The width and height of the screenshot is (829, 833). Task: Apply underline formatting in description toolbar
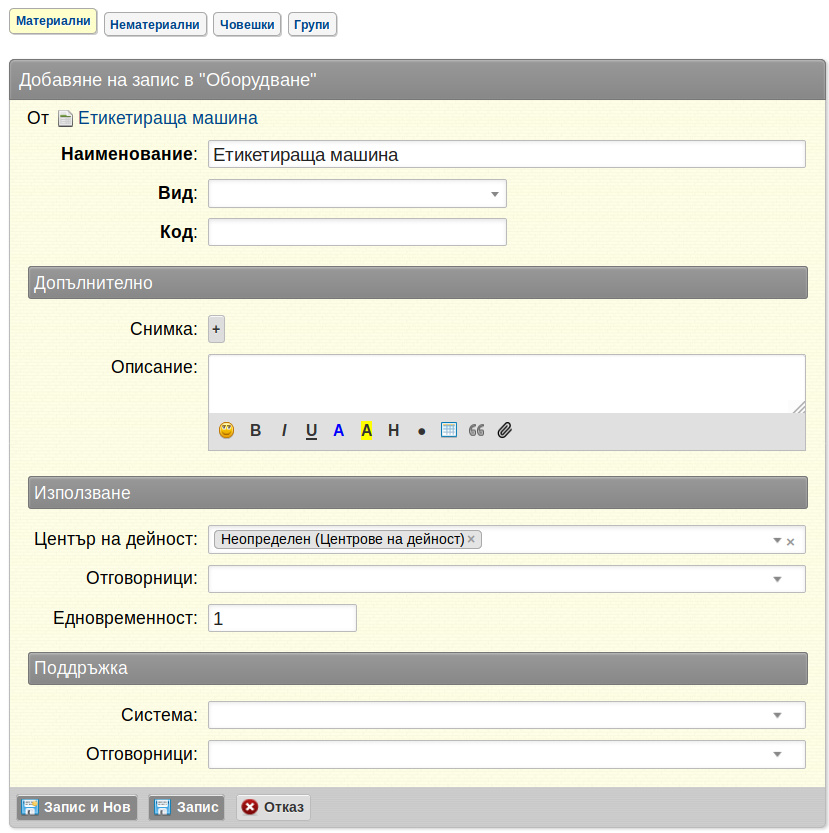[x=311, y=431]
